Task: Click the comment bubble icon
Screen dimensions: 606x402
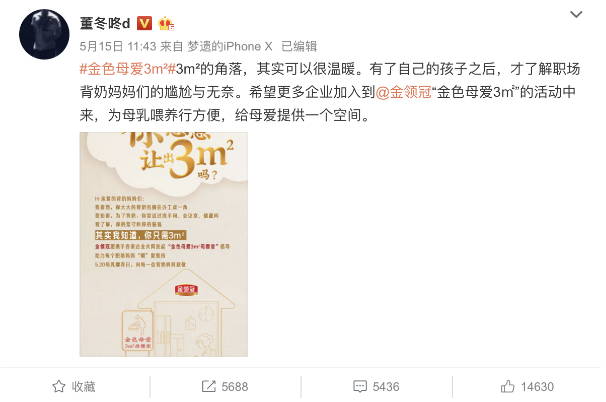Action: [x=360, y=386]
